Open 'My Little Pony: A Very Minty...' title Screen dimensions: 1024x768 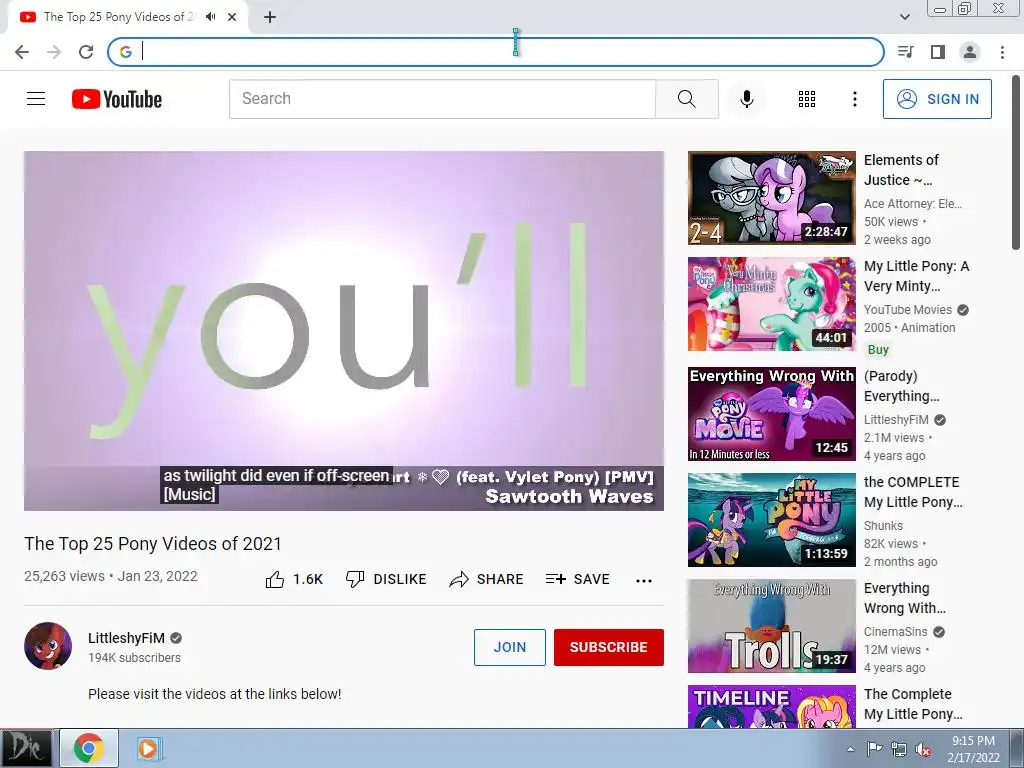click(x=916, y=276)
